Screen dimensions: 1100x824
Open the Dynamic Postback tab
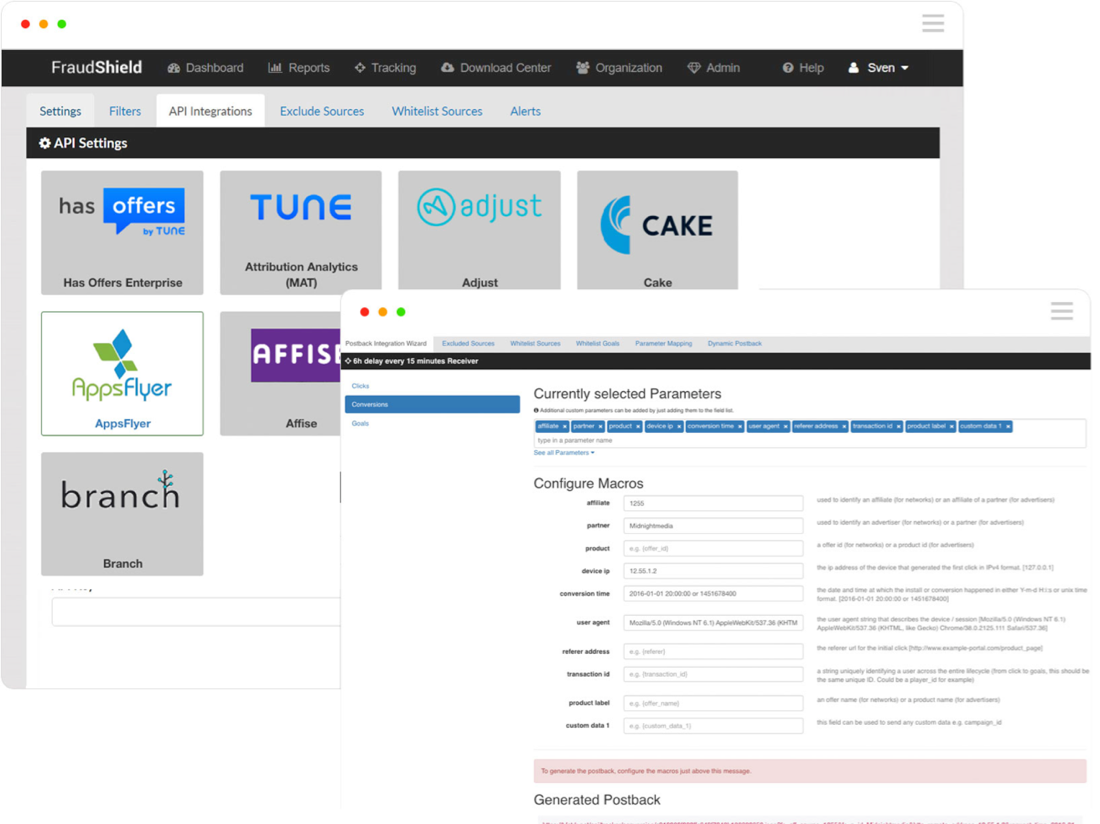[735, 344]
